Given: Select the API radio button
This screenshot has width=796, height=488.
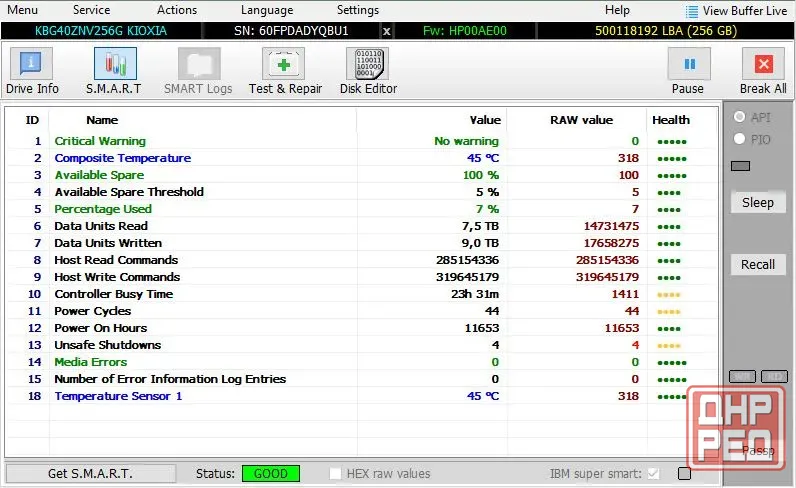Looking at the screenshot, I should click(740, 117).
